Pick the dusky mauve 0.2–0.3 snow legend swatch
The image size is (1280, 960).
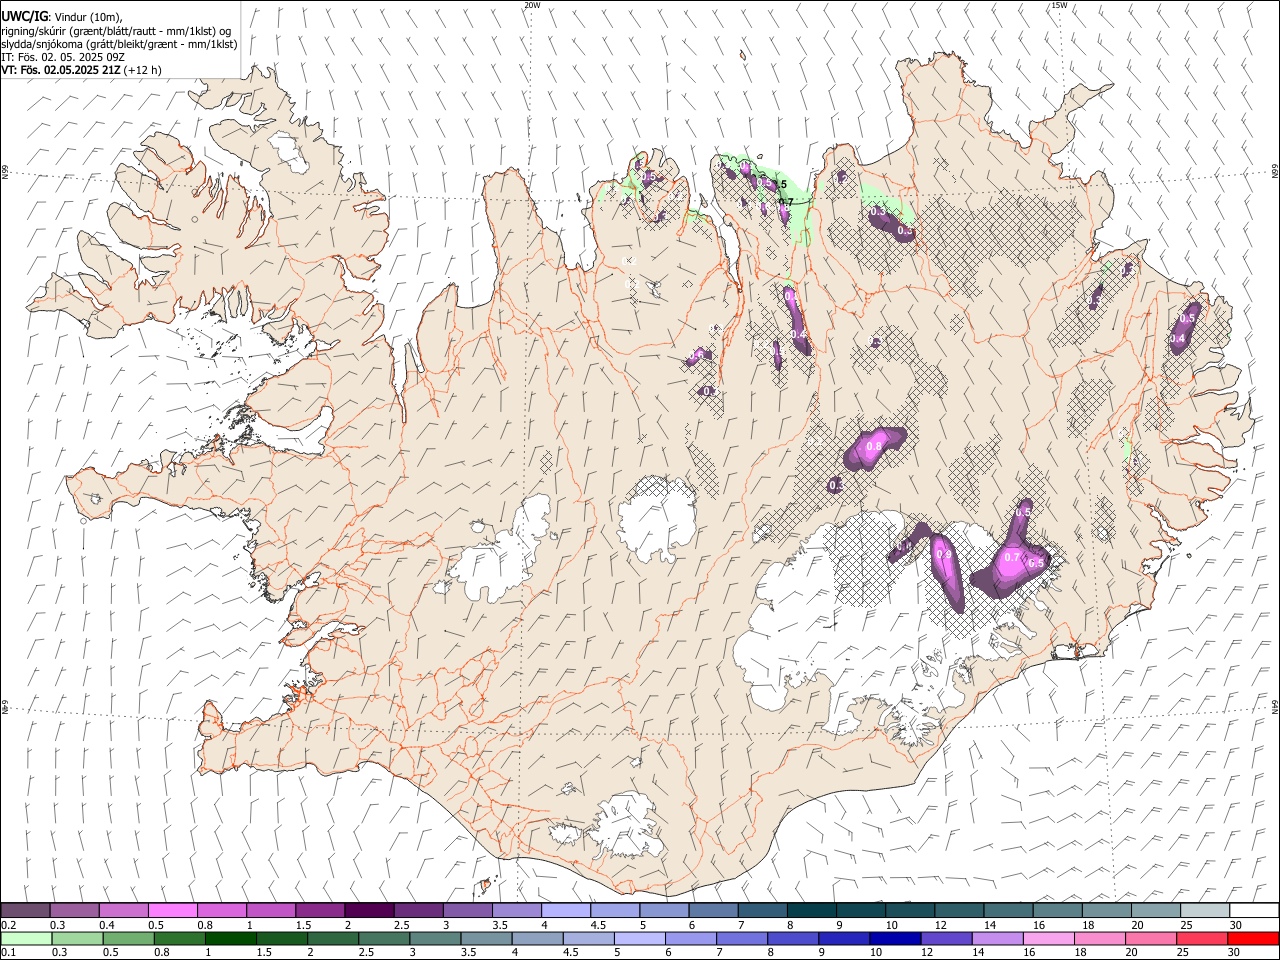[x=25, y=910]
